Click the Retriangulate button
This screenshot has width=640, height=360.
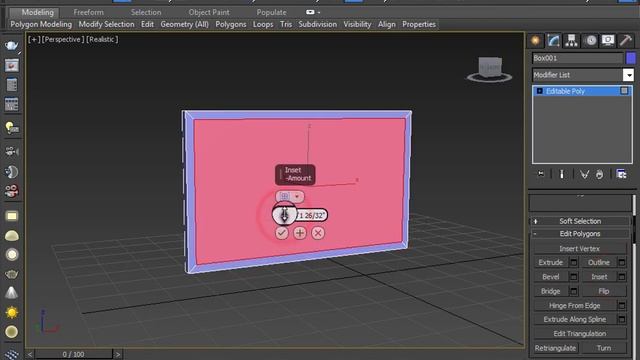click(555, 348)
